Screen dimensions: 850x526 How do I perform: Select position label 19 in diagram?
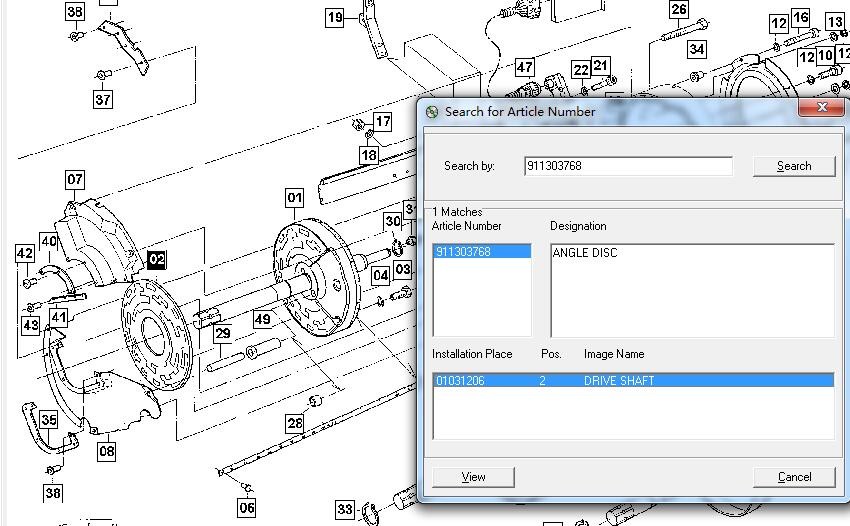334,17
